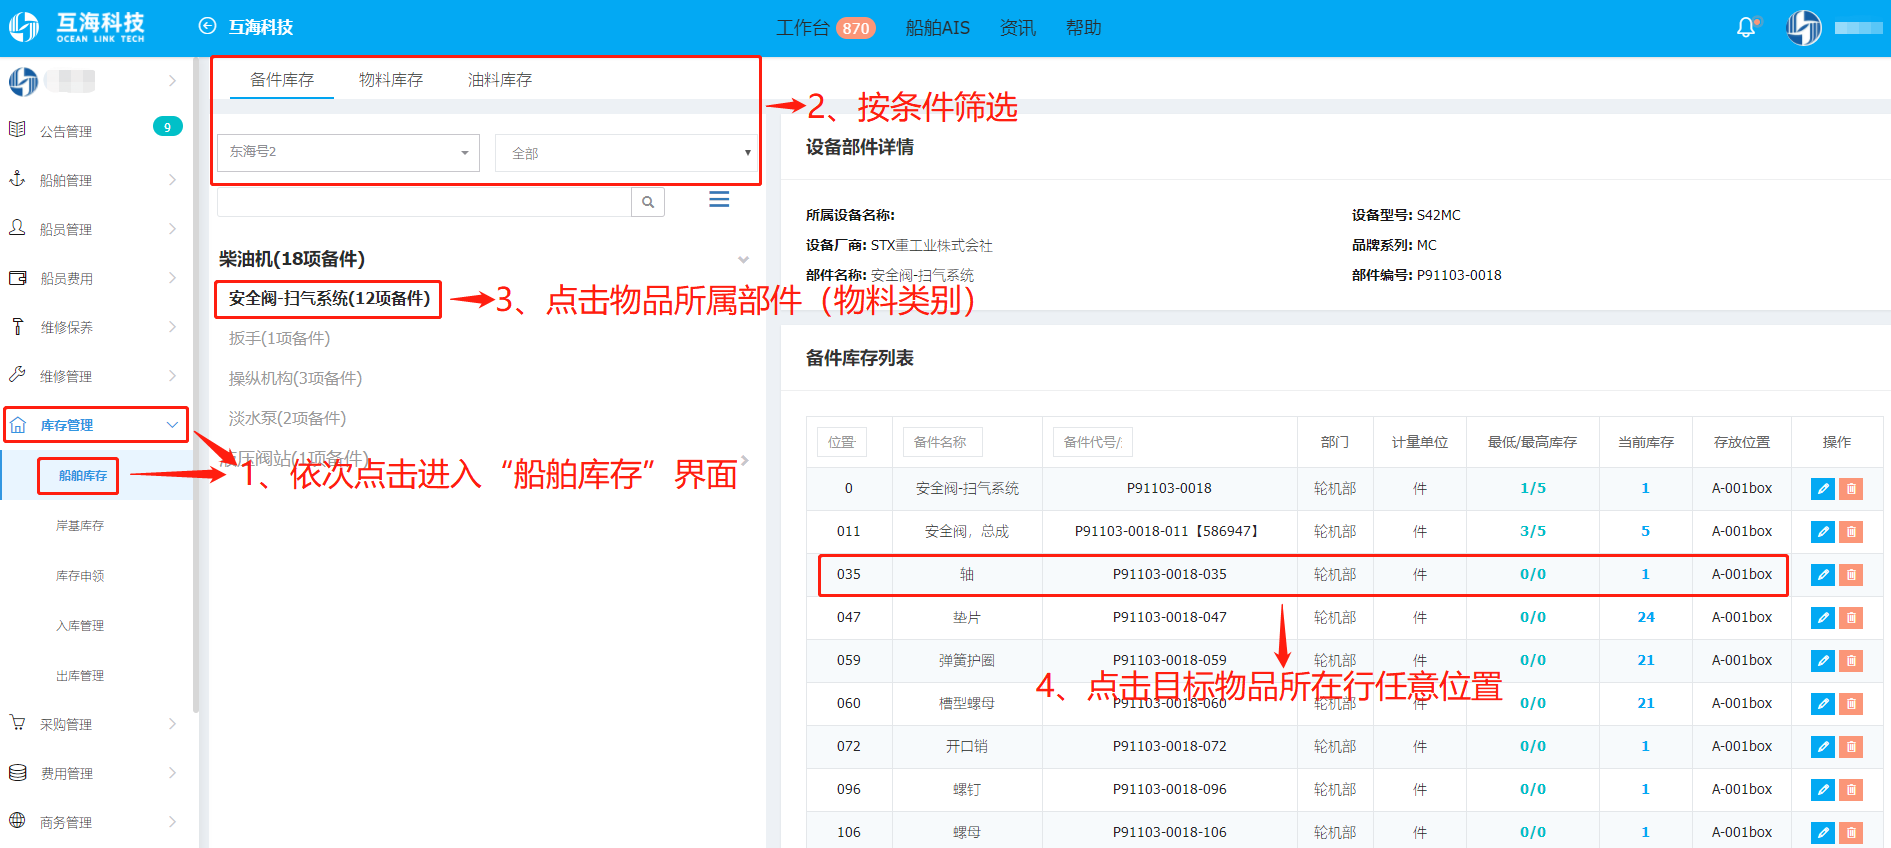This screenshot has width=1891, height=848.
Task: Open 库存申领 submenu item
Action: pyautogui.click(x=80, y=576)
